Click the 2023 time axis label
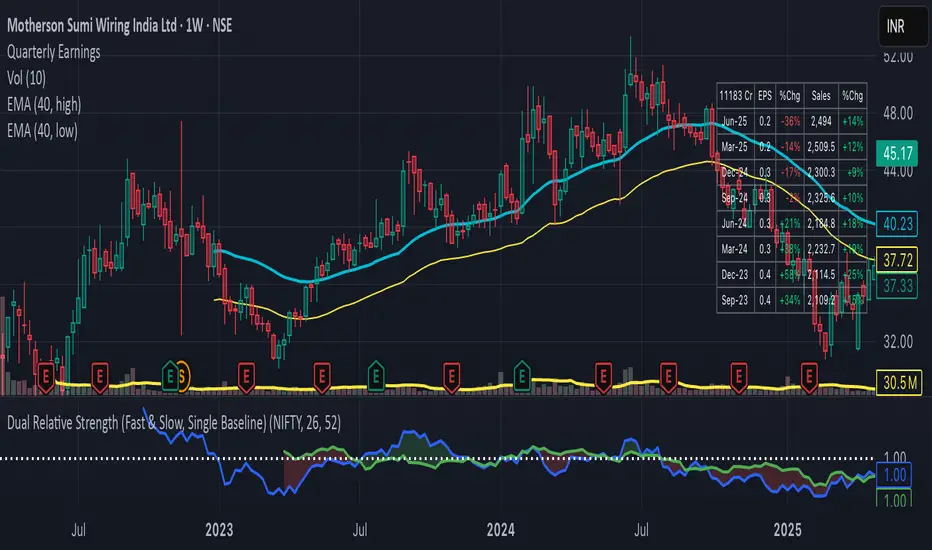The image size is (932, 550). click(x=219, y=530)
